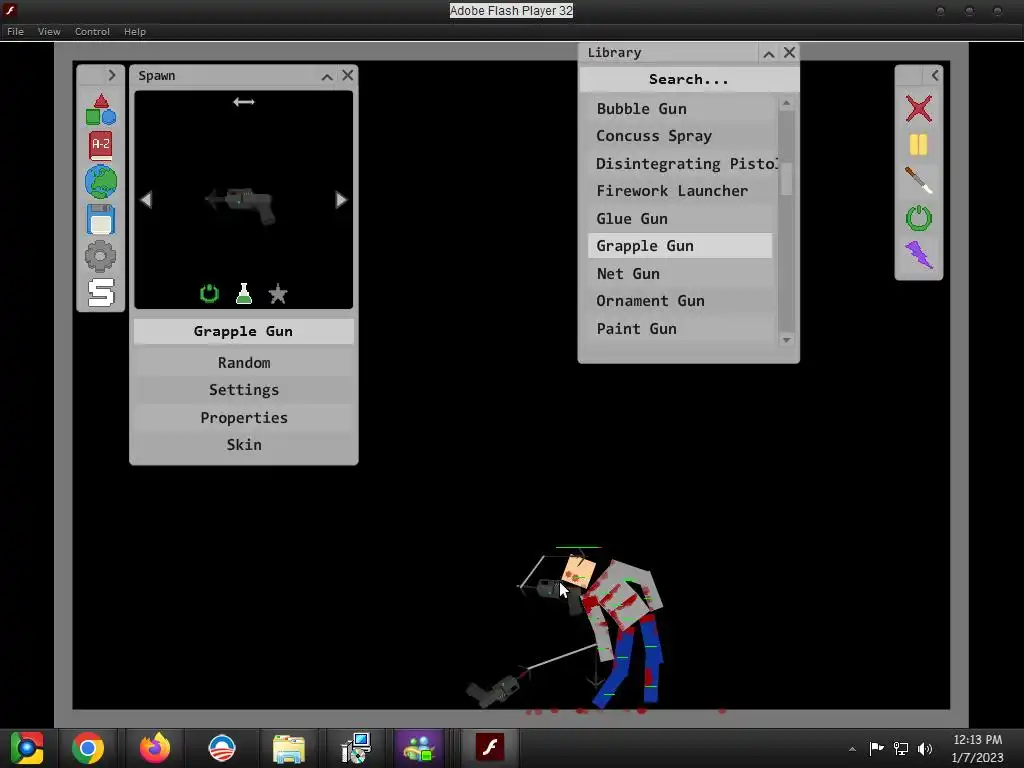Viewport: 1024px width, 768px height.
Task: Click the Random button
Action: click(x=244, y=362)
